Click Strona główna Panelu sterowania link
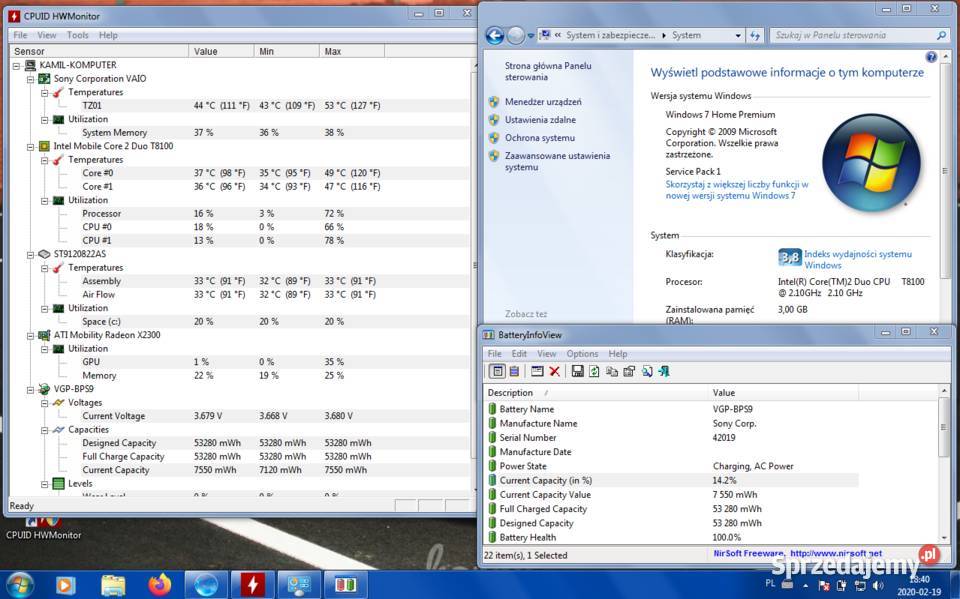The height and width of the screenshot is (599, 960). pyautogui.click(x=548, y=72)
